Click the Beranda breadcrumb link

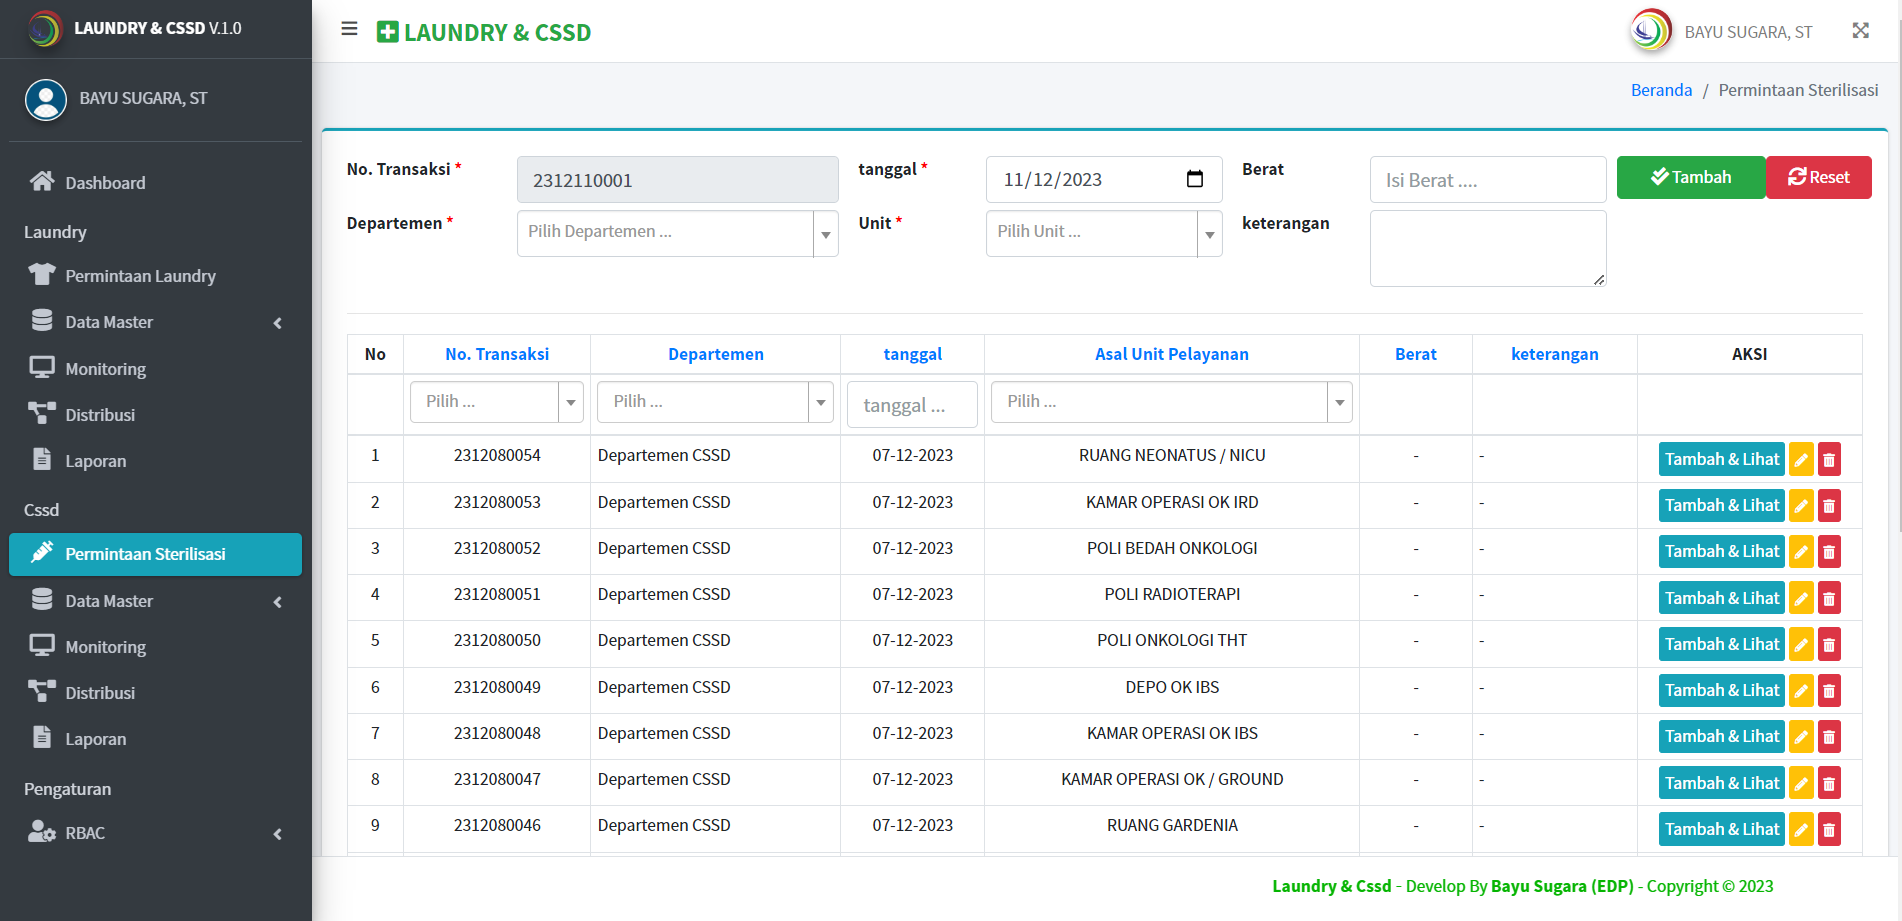[x=1661, y=90]
